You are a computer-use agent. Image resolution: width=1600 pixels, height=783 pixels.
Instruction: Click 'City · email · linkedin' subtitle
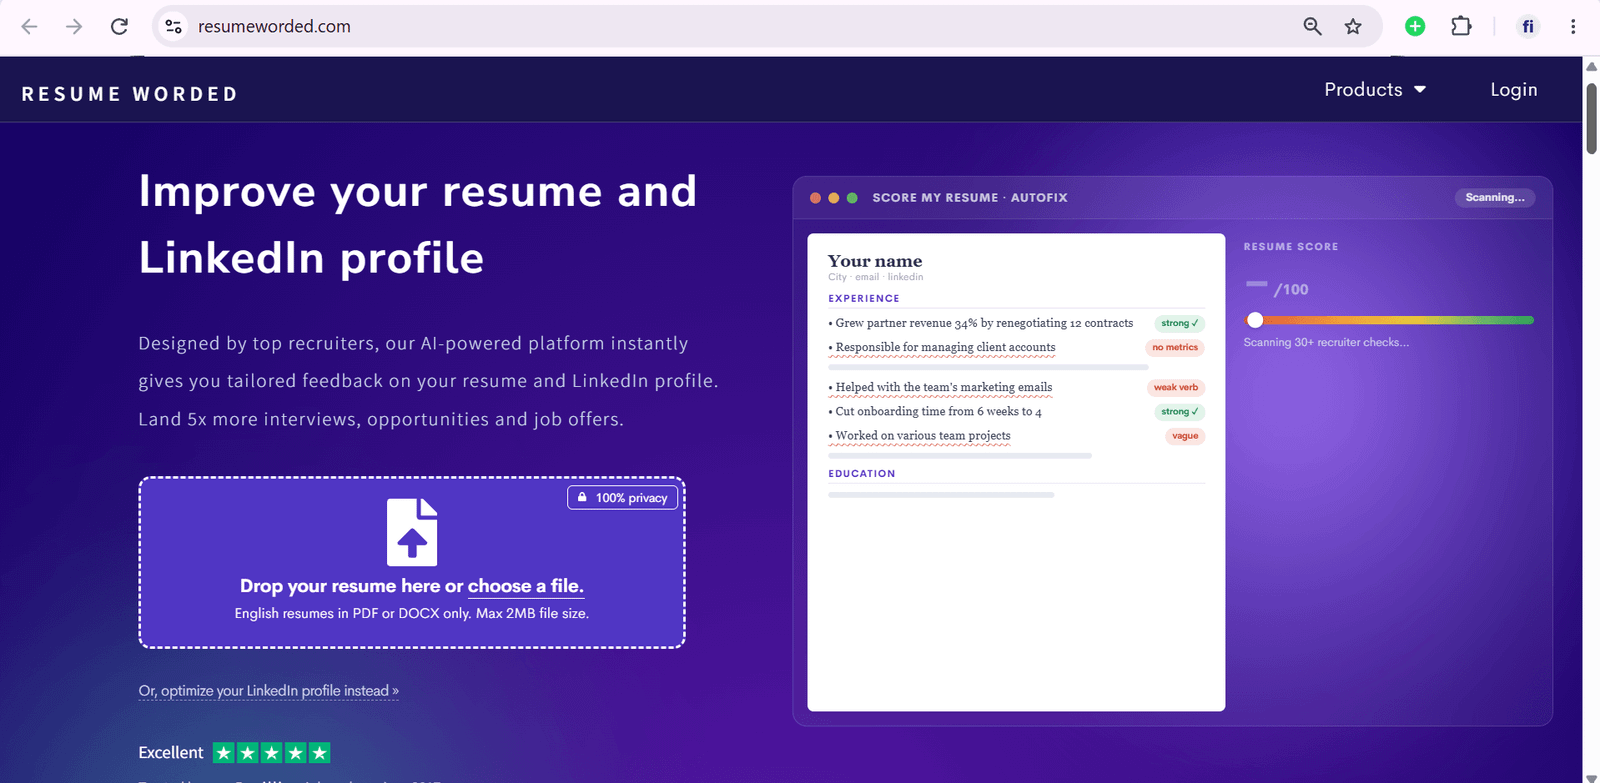(x=876, y=277)
